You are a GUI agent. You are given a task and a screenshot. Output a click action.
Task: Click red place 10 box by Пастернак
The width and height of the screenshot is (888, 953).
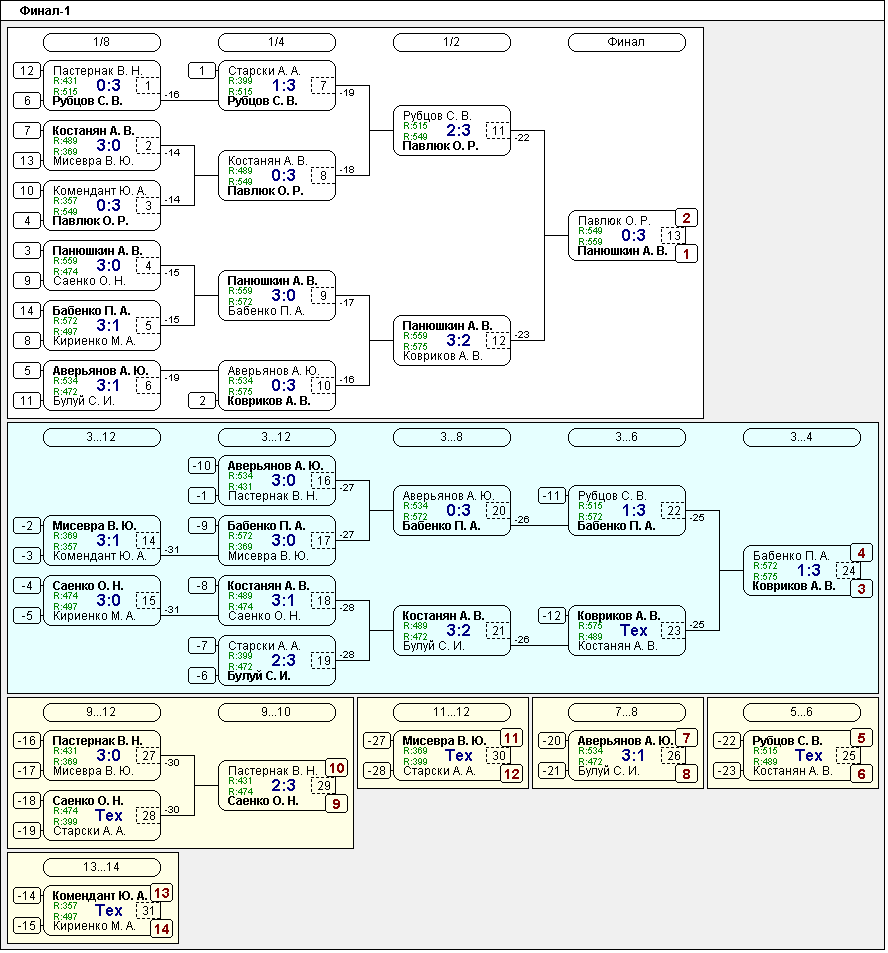tap(336, 768)
